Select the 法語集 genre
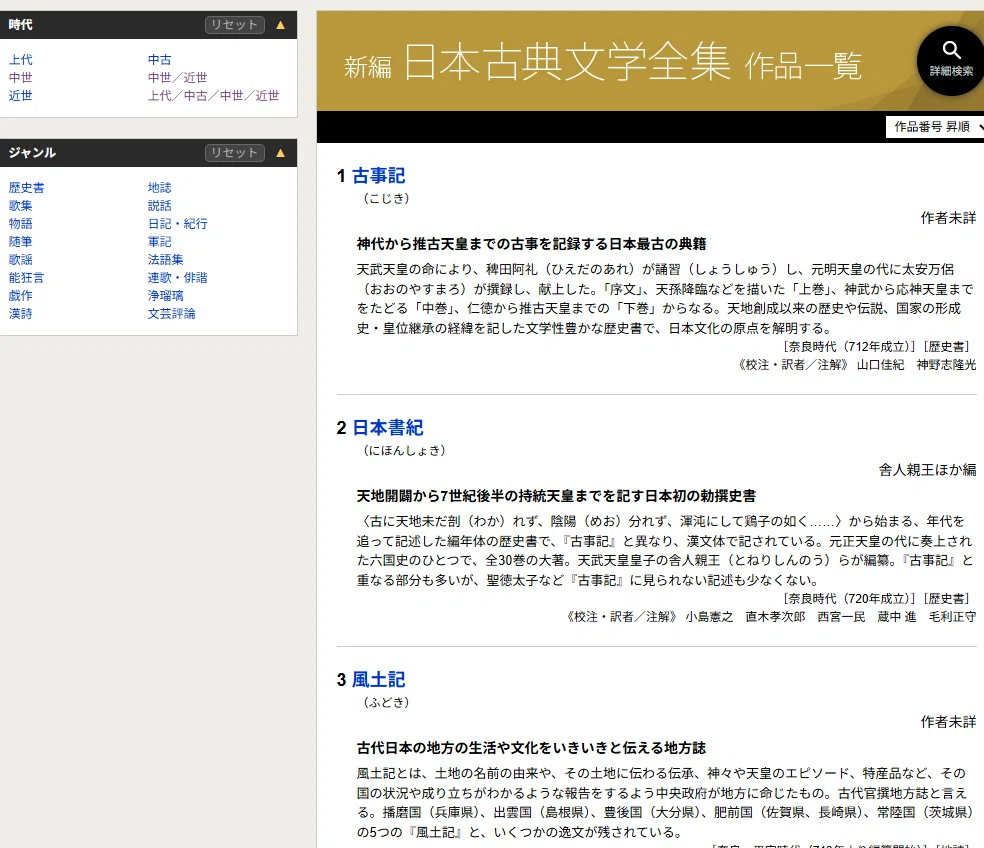984x848 pixels. point(166,259)
